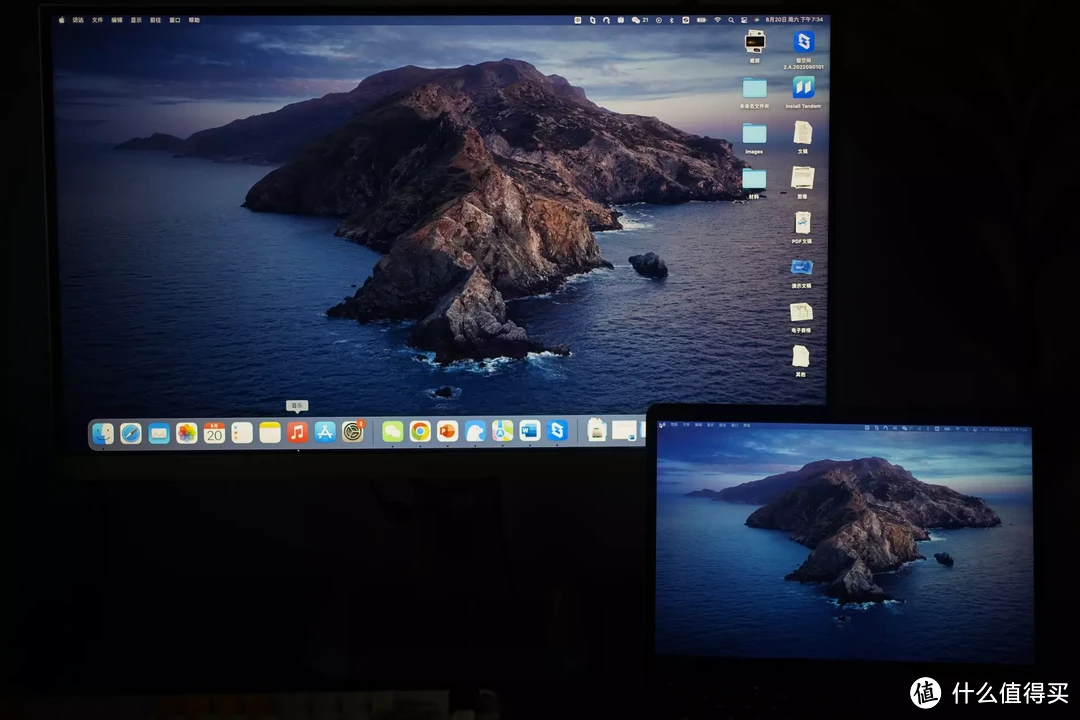Open the 编辑 menu
Viewport: 1080px width, 720px height.
117,20
